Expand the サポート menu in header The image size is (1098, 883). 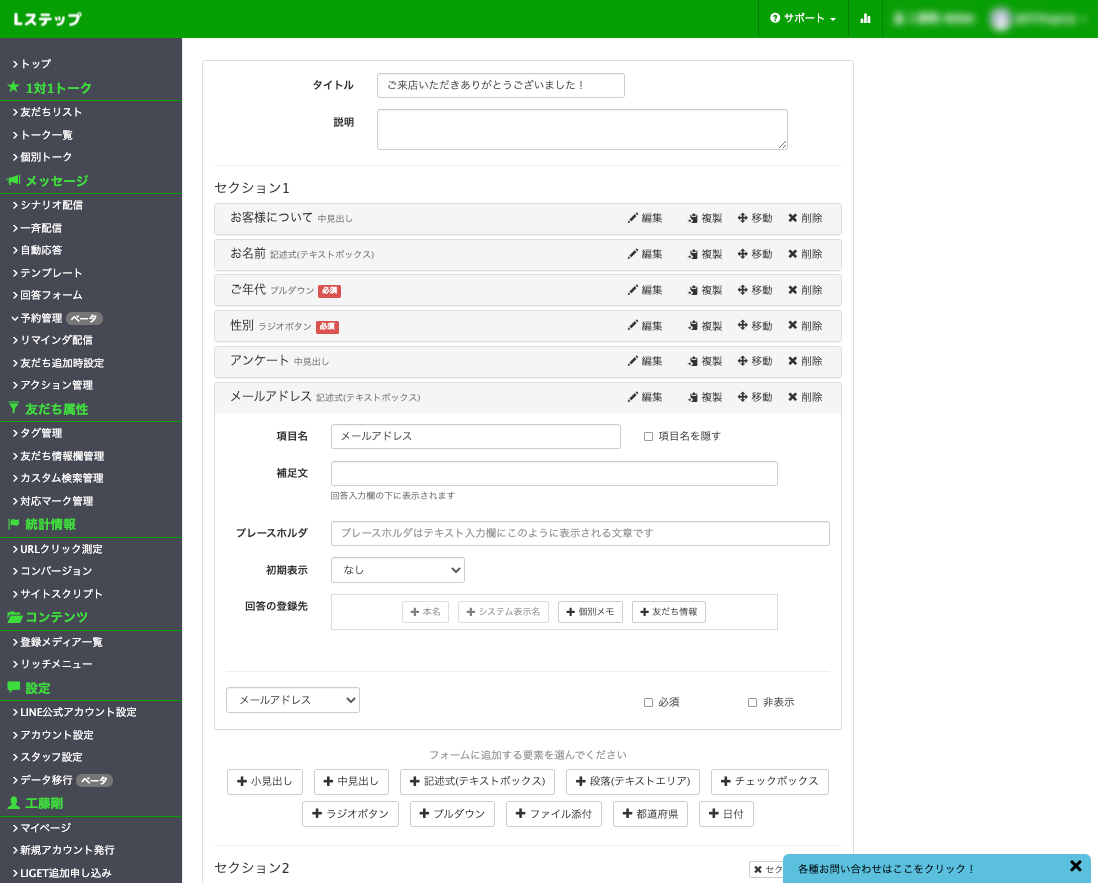pos(803,18)
